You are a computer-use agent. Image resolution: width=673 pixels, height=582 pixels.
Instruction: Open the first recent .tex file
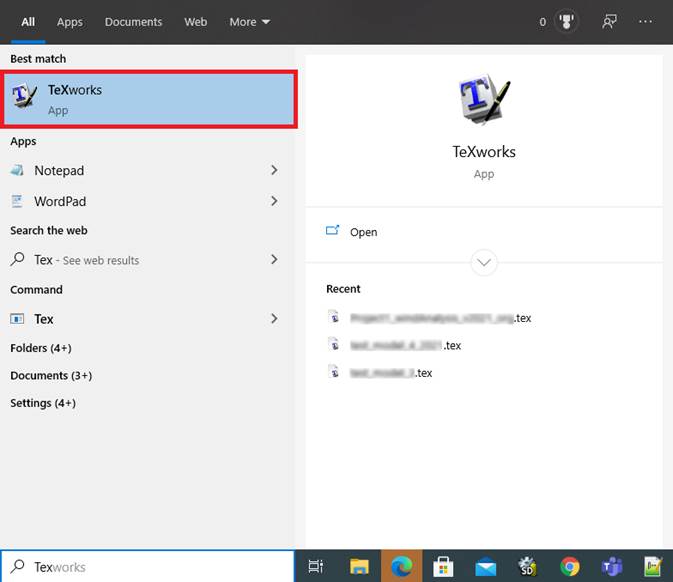(x=440, y=318)
